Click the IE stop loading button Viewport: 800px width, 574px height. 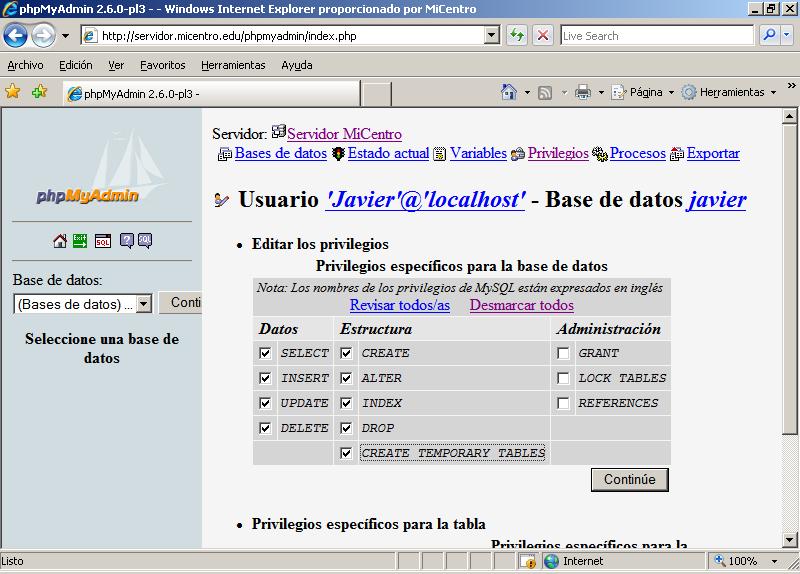pyautogui.click(x=543, y=35)
